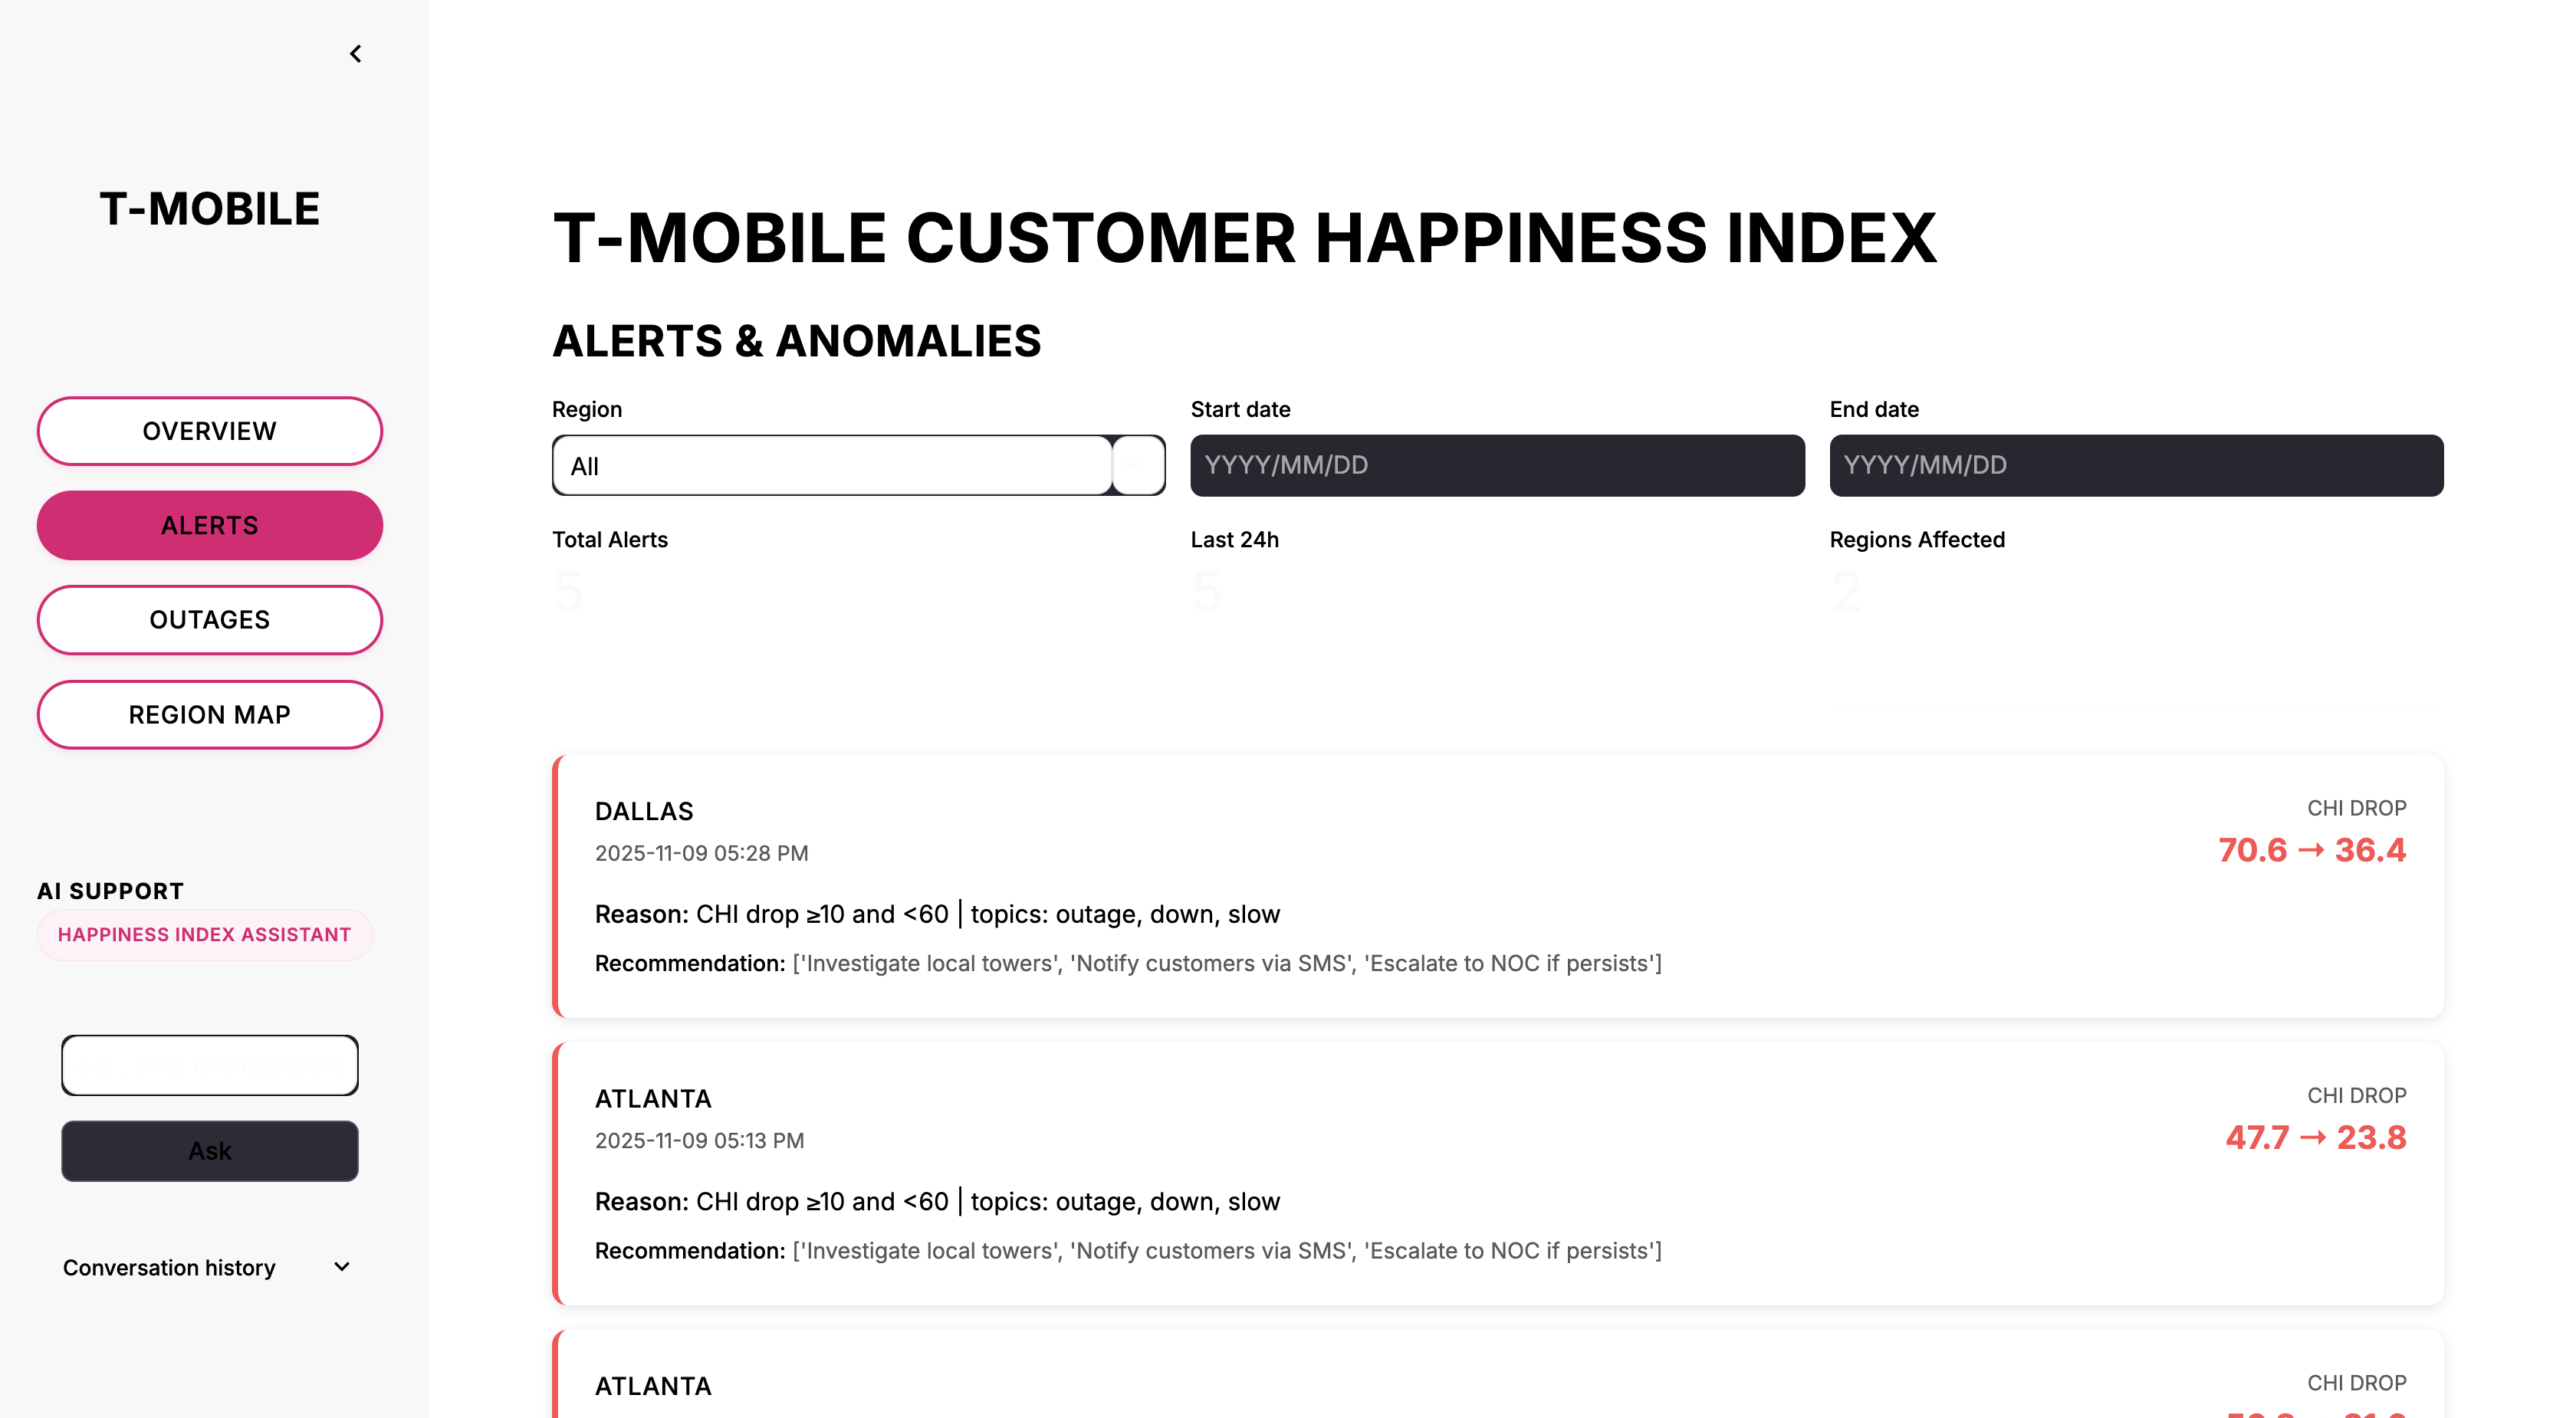Screen dimensions: 2576x1418
Task: Collapse the sidebar with the back chevron
Action: click(355, 54)
